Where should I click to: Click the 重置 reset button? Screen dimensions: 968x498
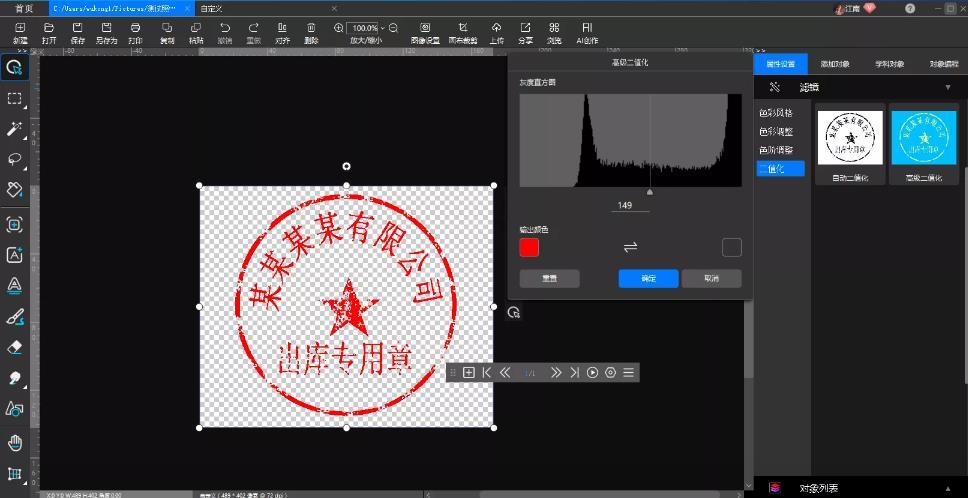click(549, 278)
